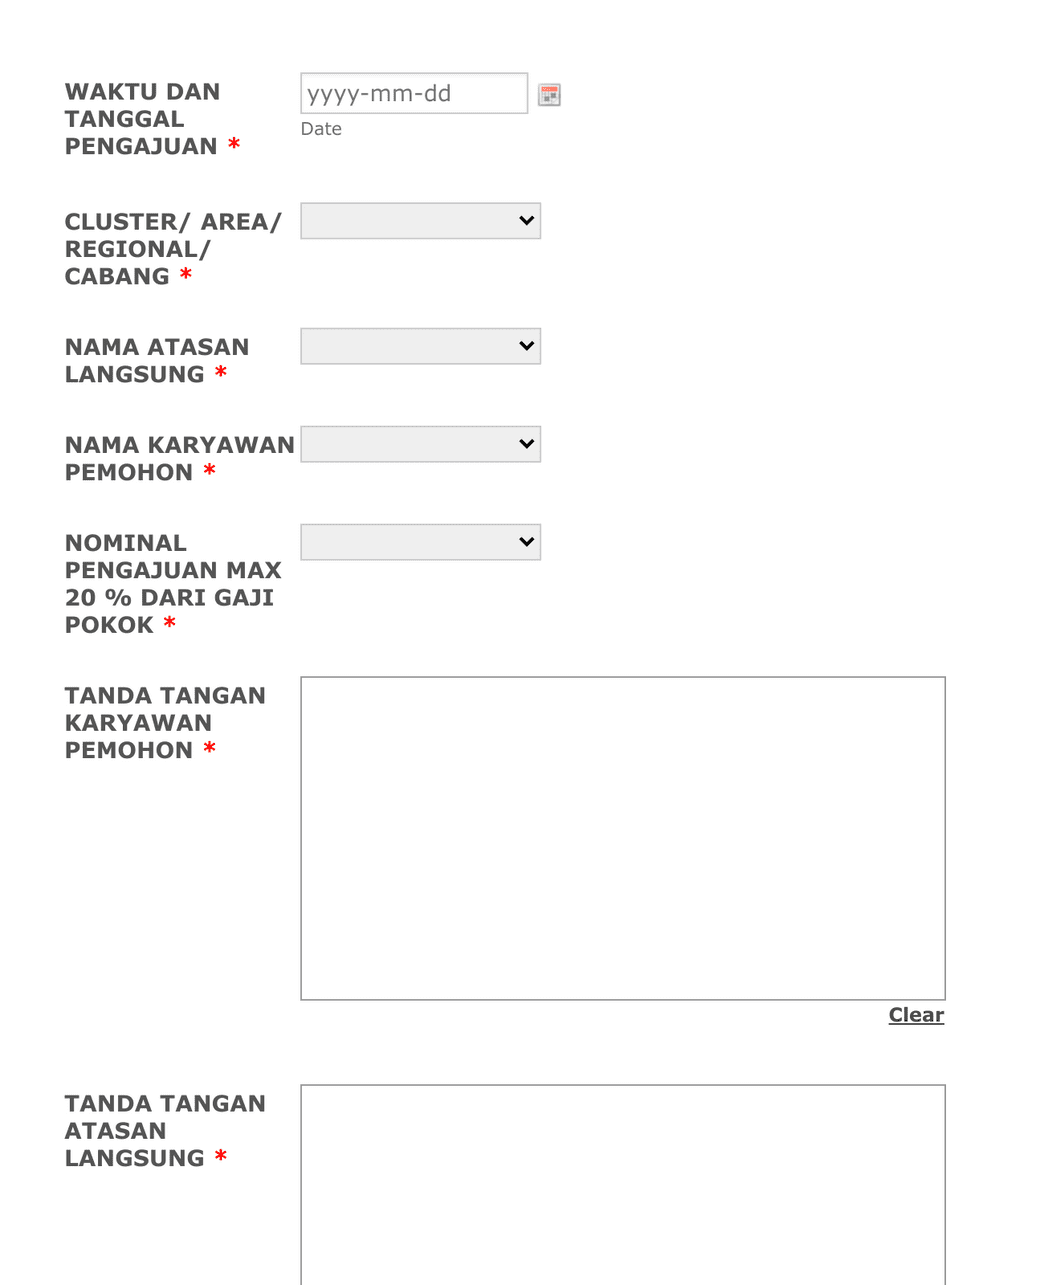
Task: Open the NAMA ATASAN LANGSUNG dropdown
Action: point(419,345)
